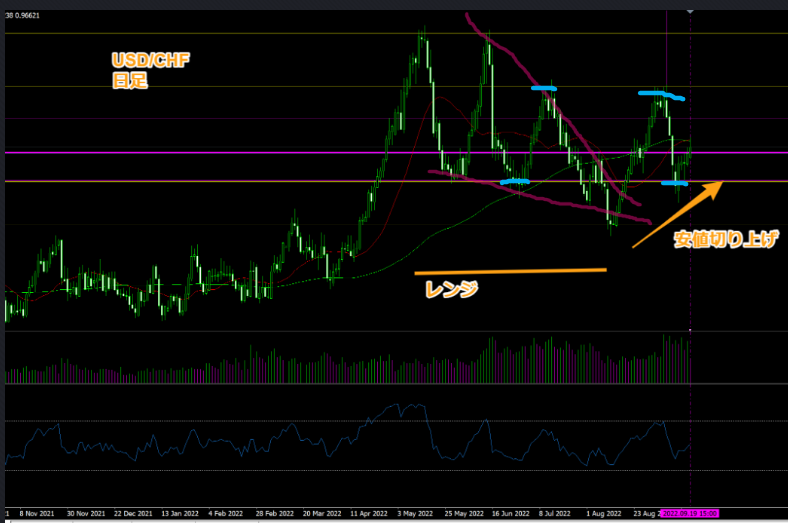
Task: Select the レンジ text annotation
Action: (x=450, y=290)
